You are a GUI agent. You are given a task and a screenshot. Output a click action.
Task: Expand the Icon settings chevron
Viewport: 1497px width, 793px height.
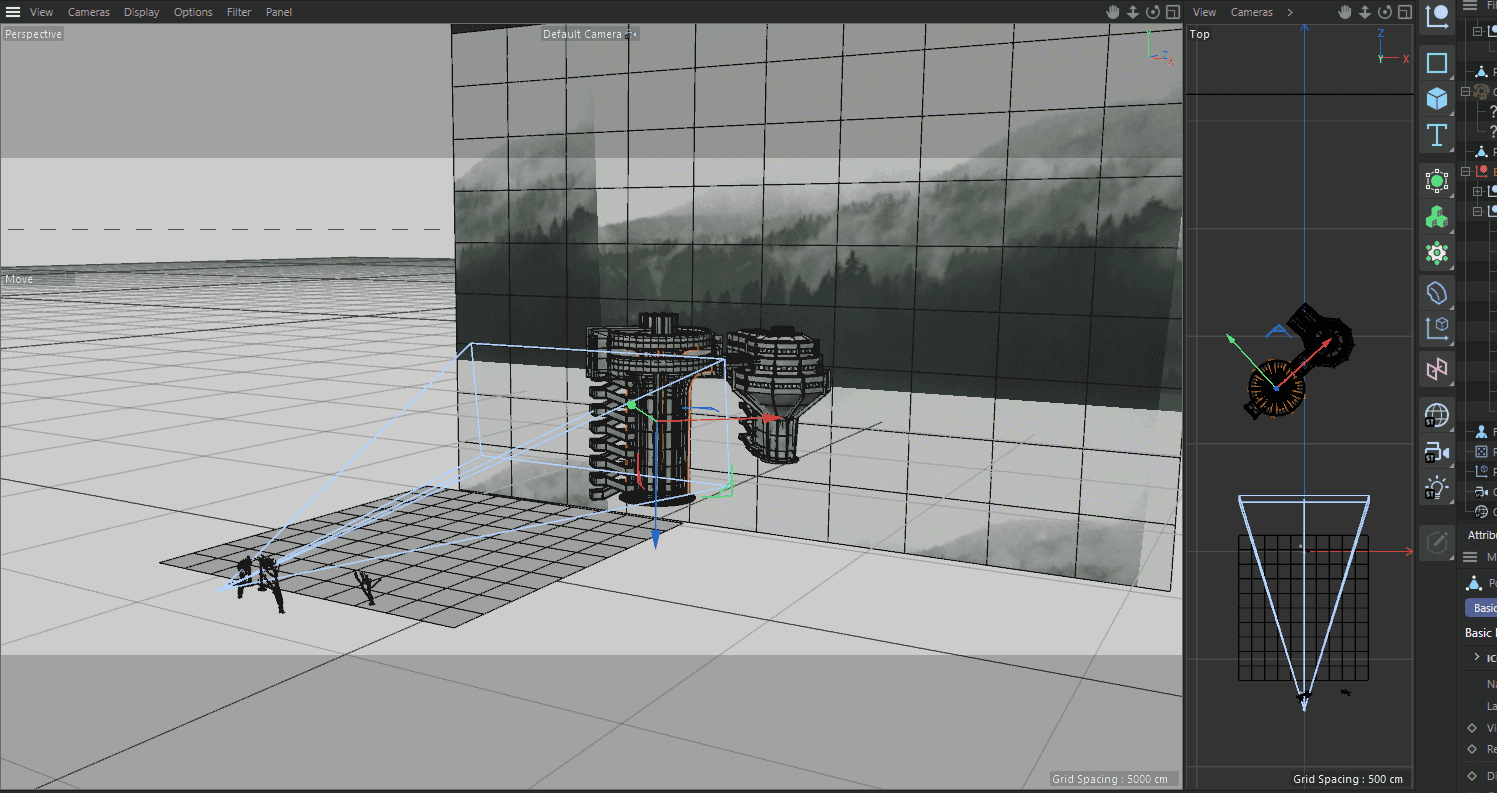[x=1476, y=657]
